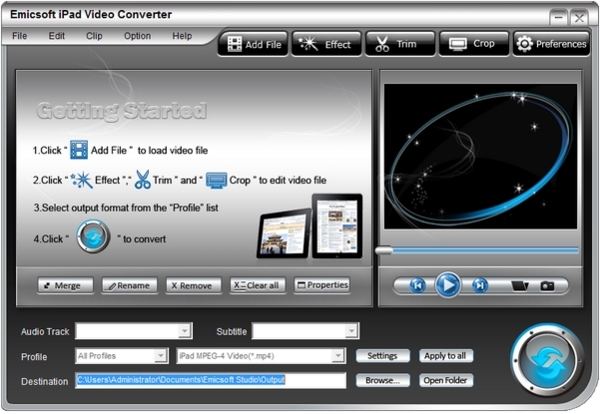
Task: Click the Add File toolbar button
Action: tap(253, 44)
